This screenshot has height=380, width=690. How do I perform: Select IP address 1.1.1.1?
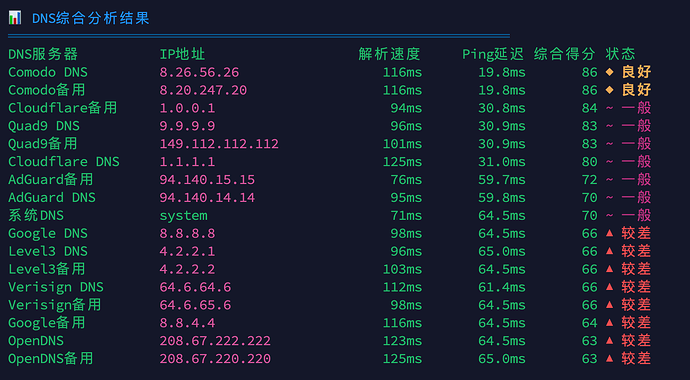(187, 162)
